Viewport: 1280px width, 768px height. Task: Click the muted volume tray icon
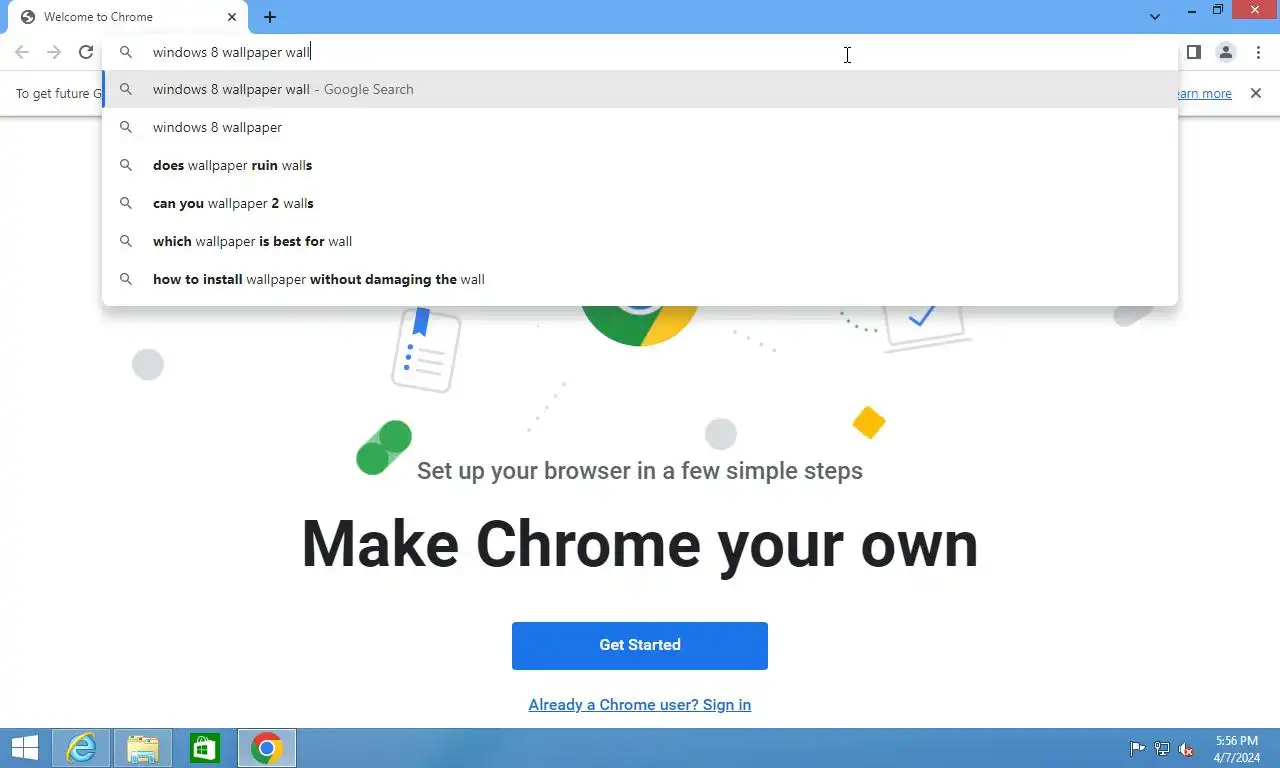point(1186,748)
